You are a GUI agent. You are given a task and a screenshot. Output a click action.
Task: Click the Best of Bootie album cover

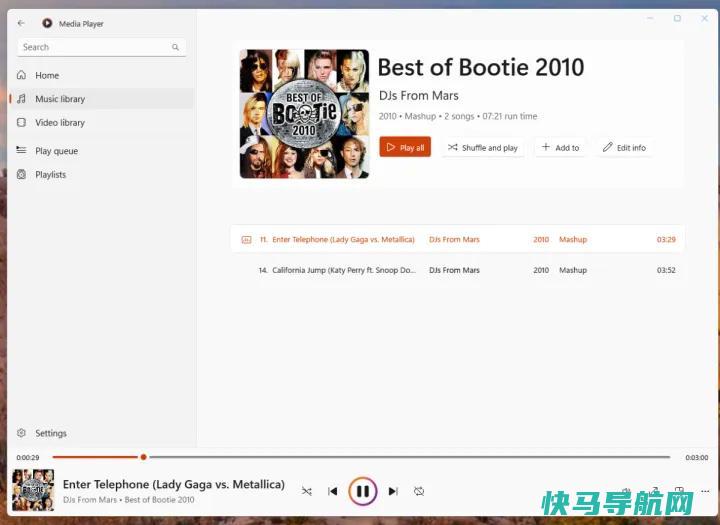(x=304, y=114)
